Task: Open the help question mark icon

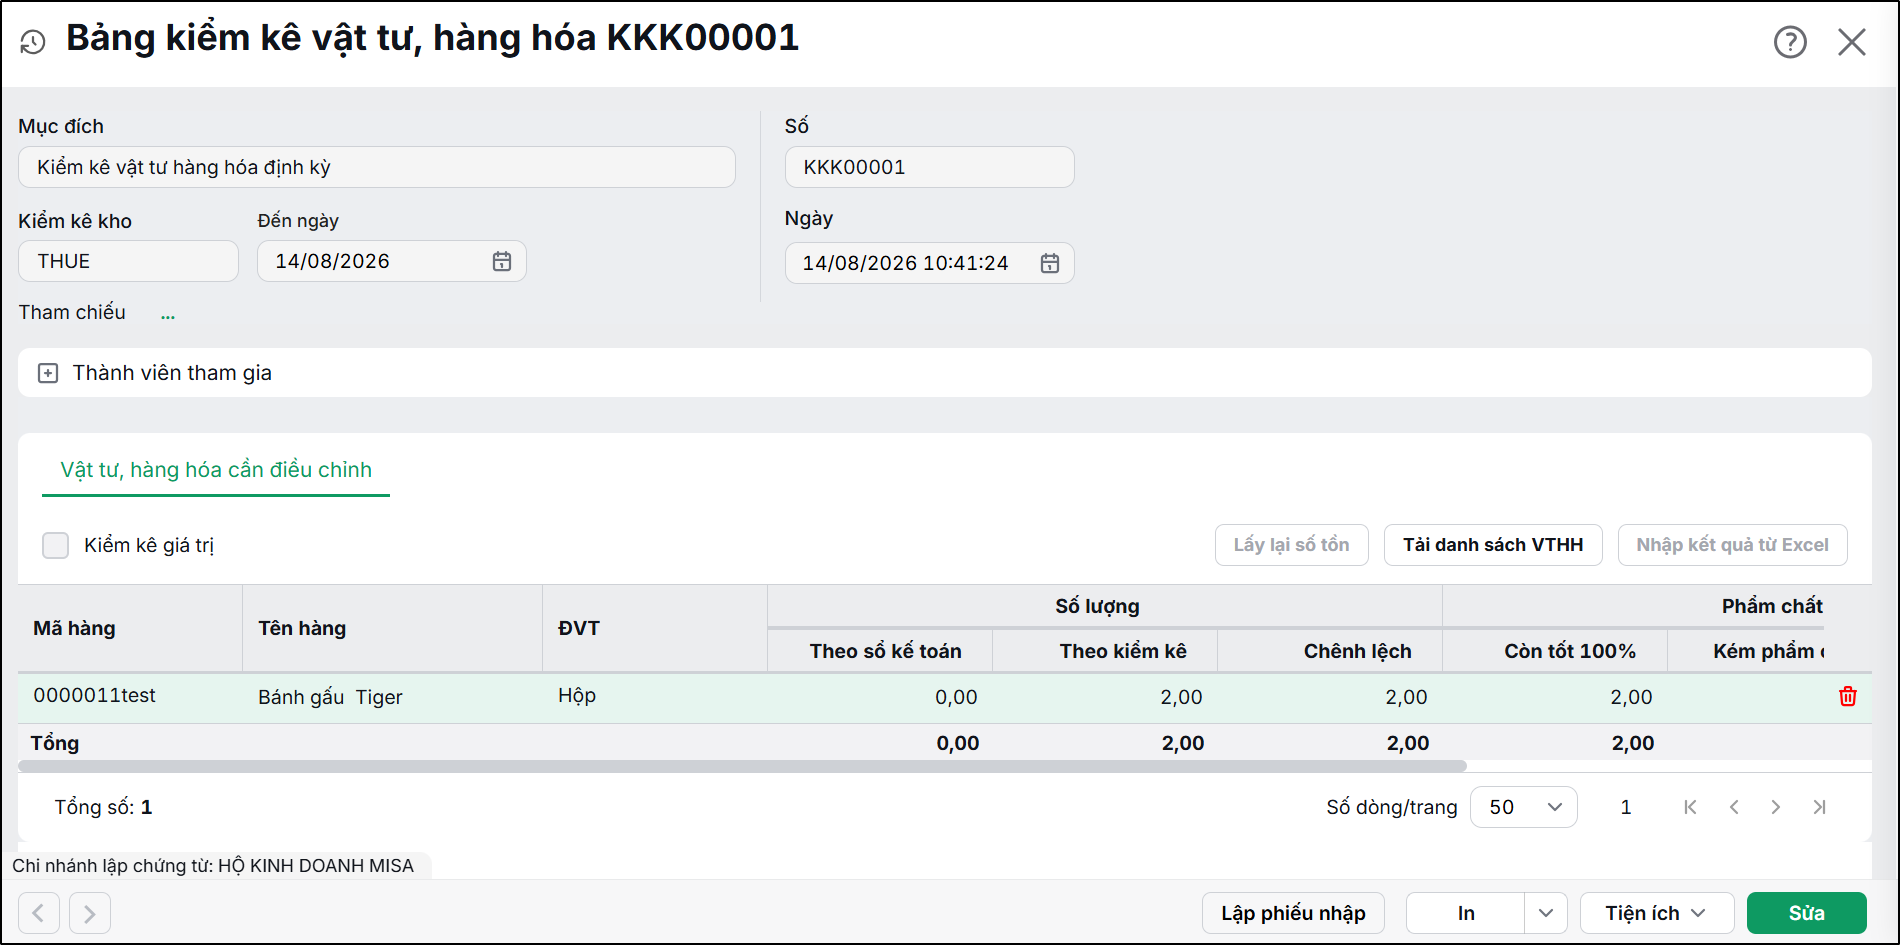Action: pyautogui.click(x=1790, y=42)
